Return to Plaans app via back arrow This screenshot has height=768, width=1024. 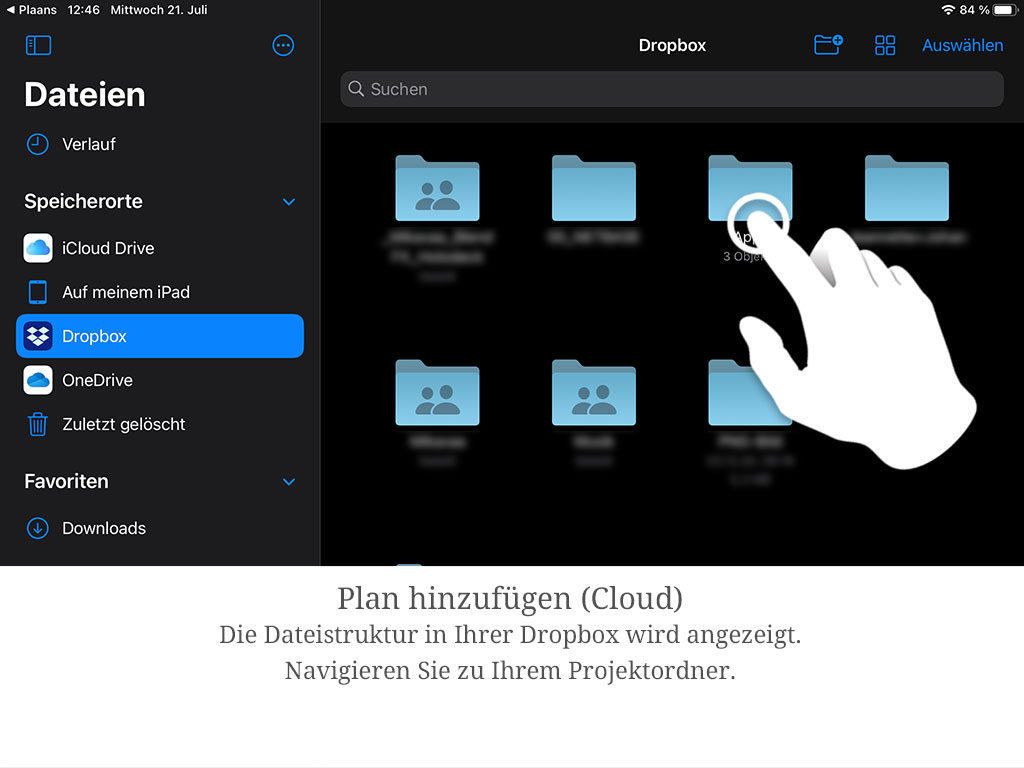click(31, 10)
